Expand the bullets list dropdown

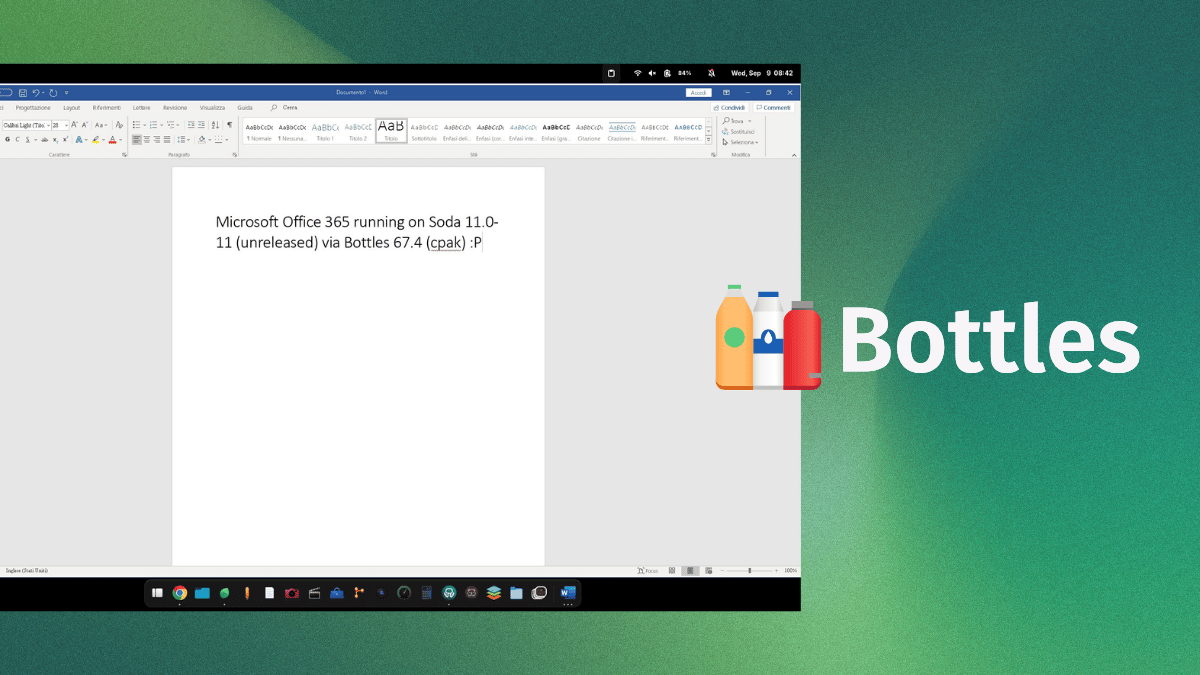tap(144, 125)
